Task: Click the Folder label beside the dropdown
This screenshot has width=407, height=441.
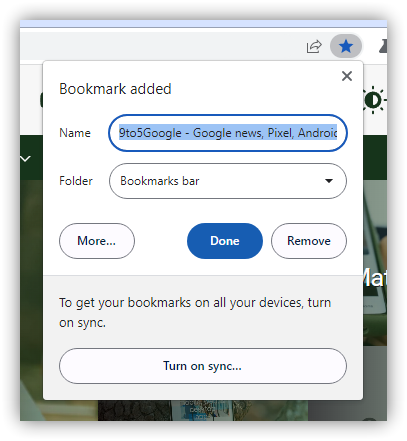Action: (x=76, y=181)
